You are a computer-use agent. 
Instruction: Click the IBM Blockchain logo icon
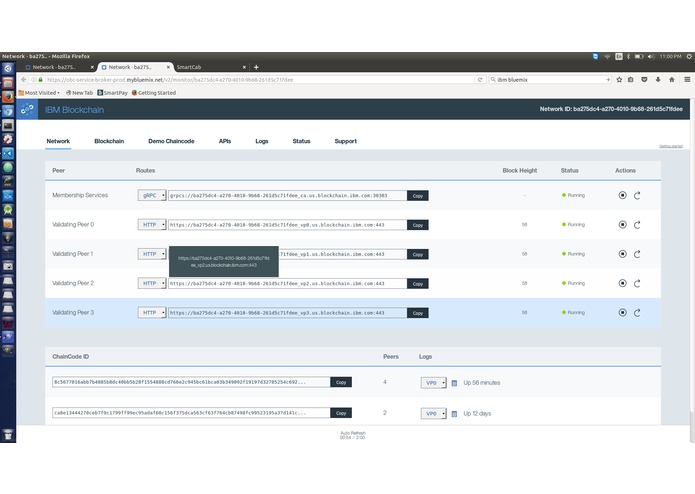(27, 109)
